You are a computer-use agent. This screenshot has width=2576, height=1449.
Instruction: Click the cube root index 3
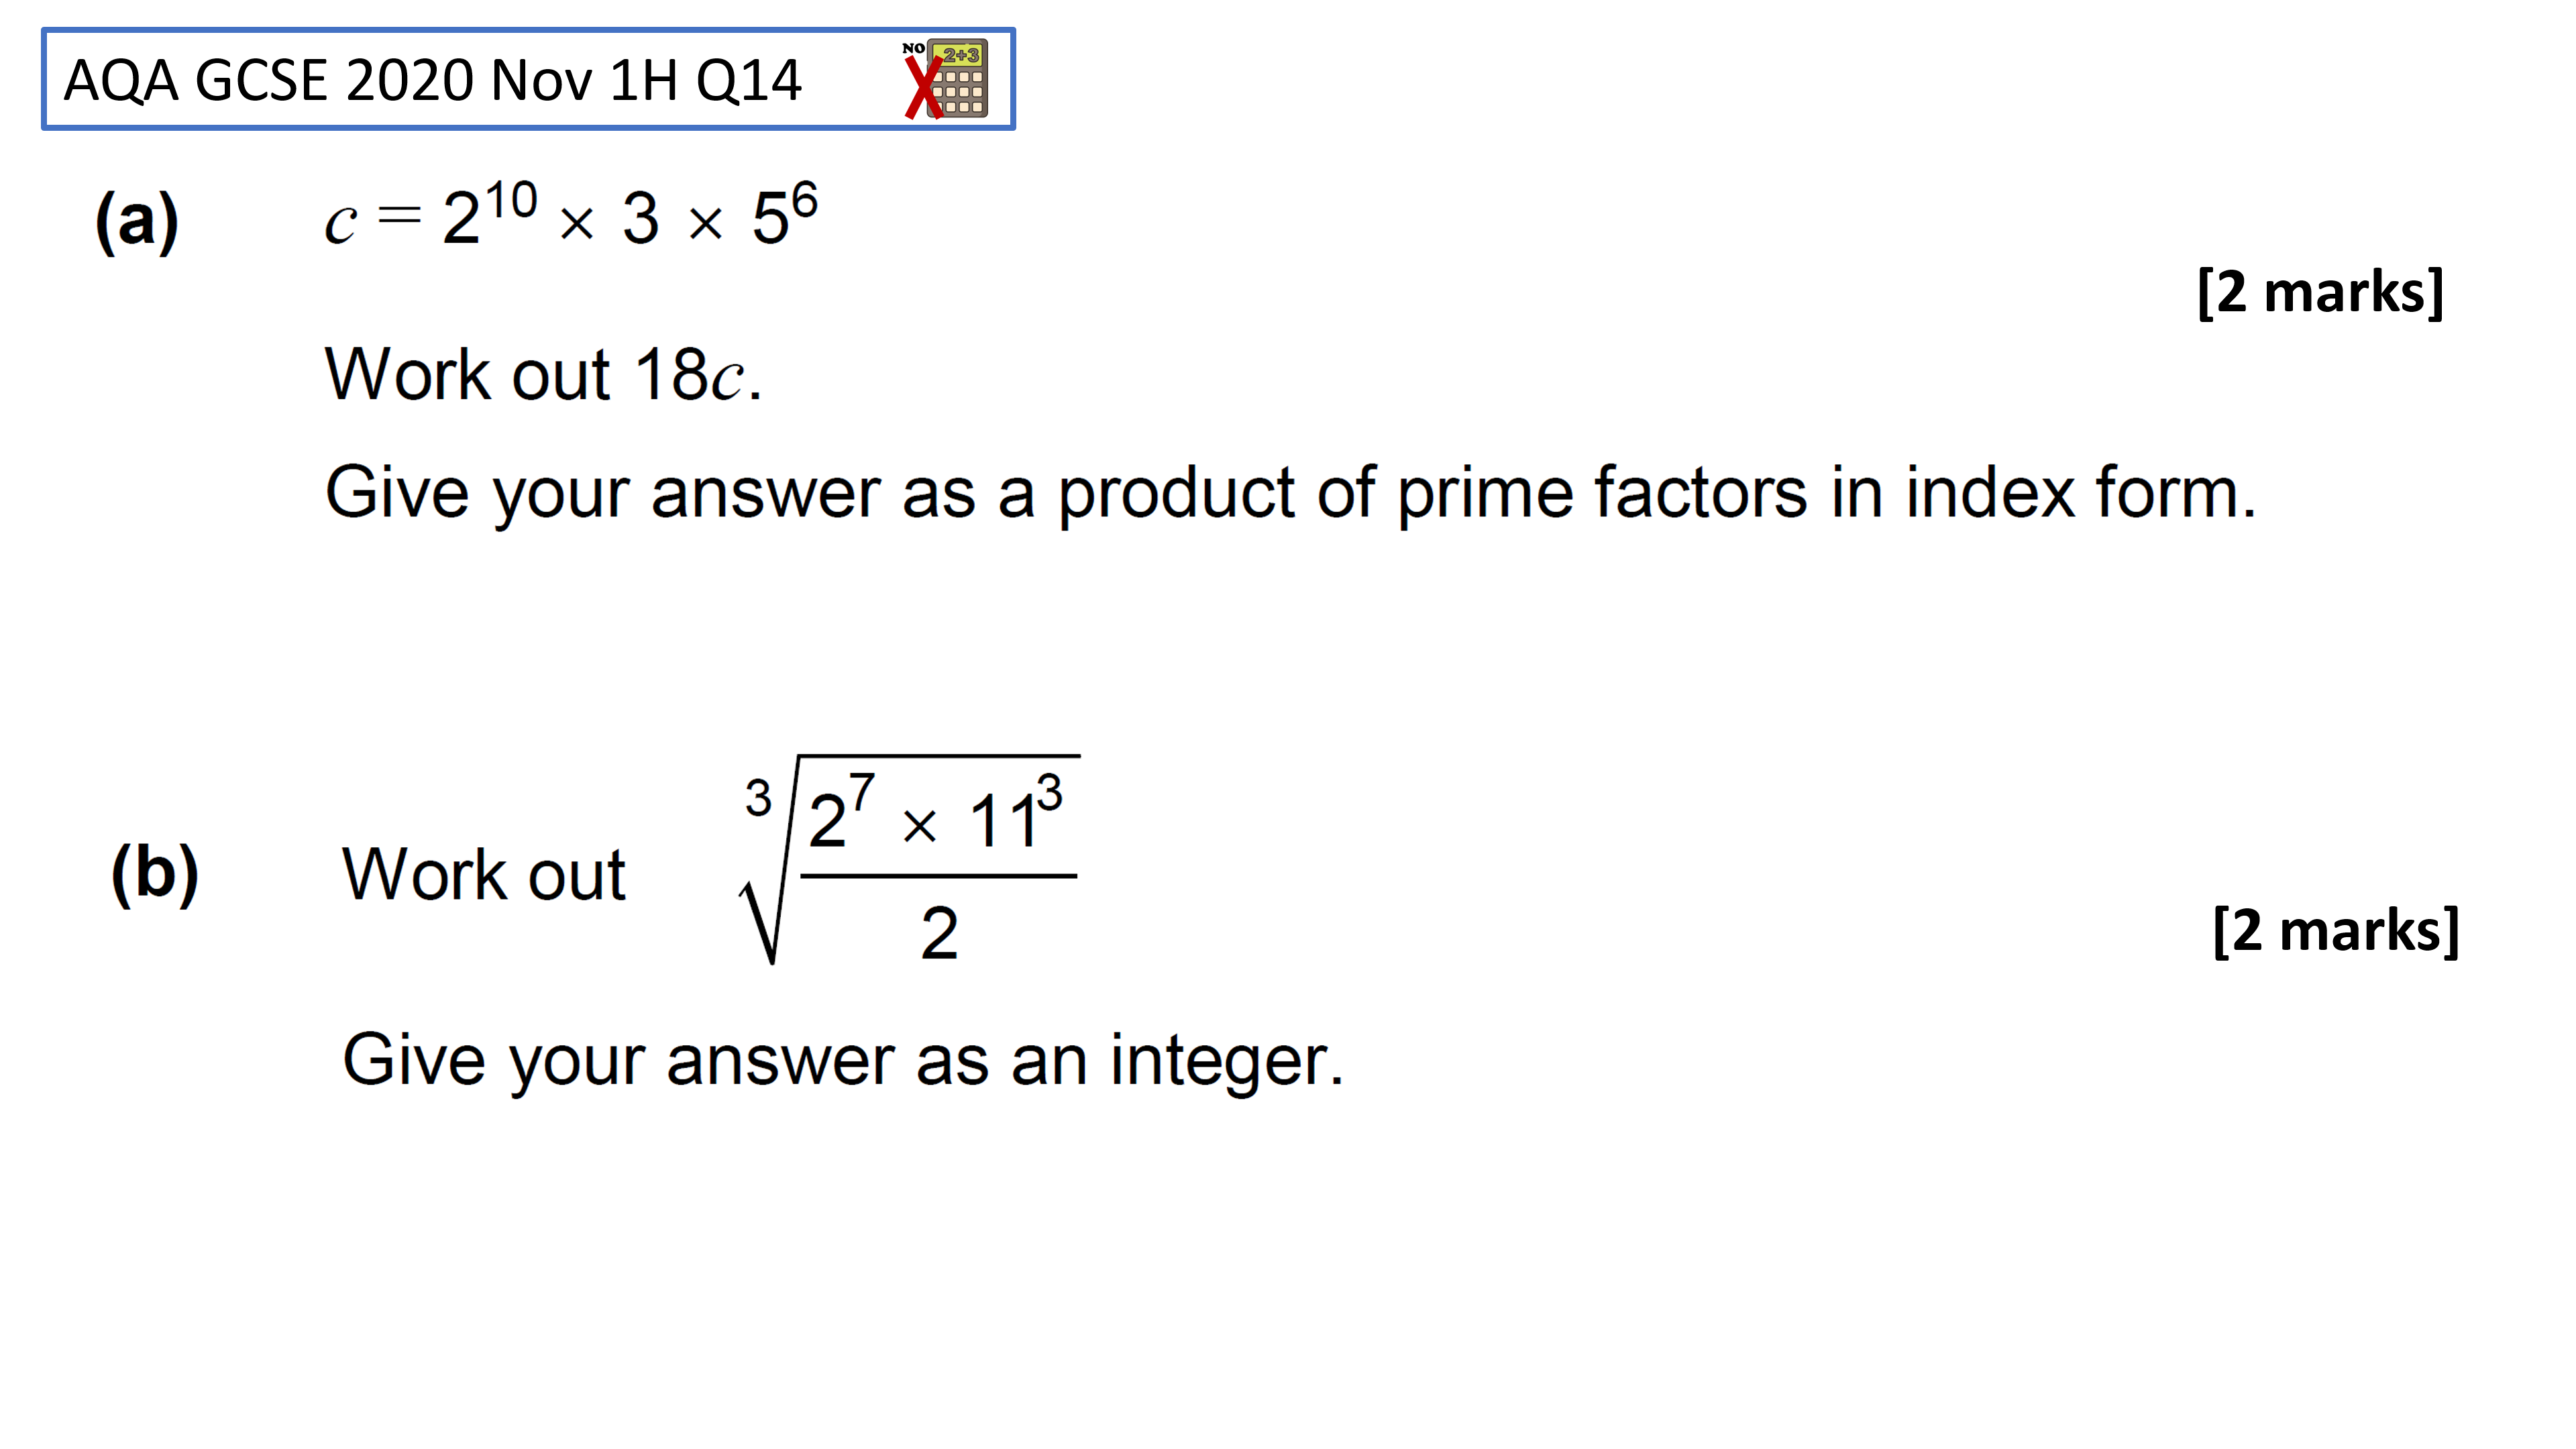758,798
